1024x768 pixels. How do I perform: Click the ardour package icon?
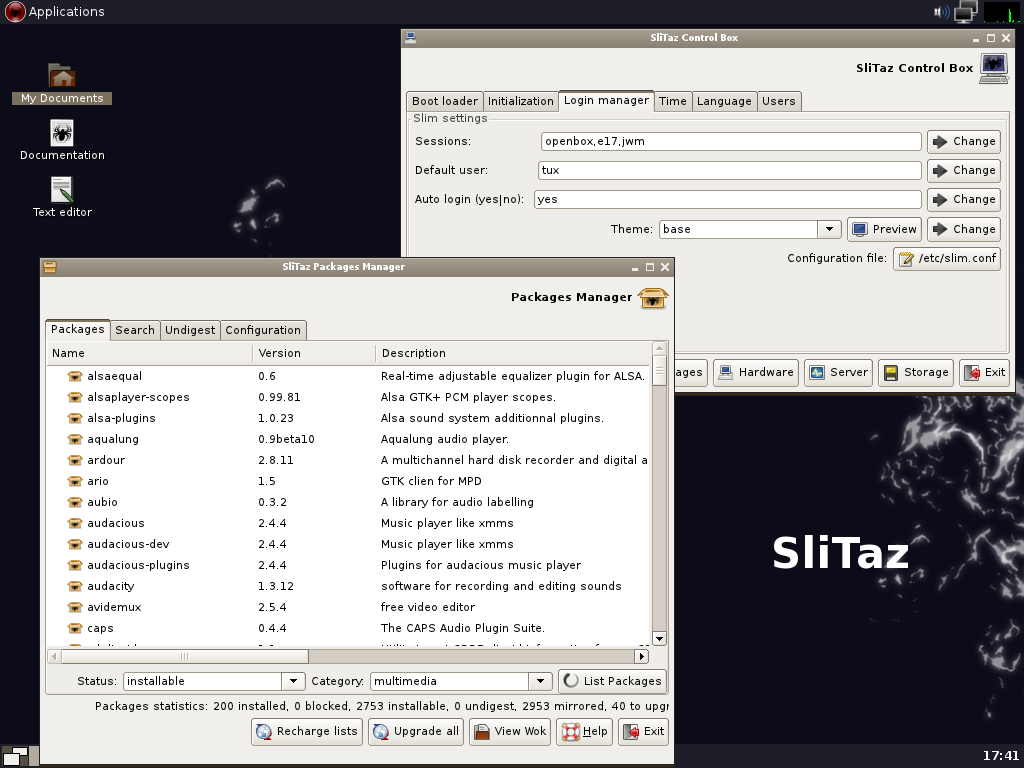75,460
